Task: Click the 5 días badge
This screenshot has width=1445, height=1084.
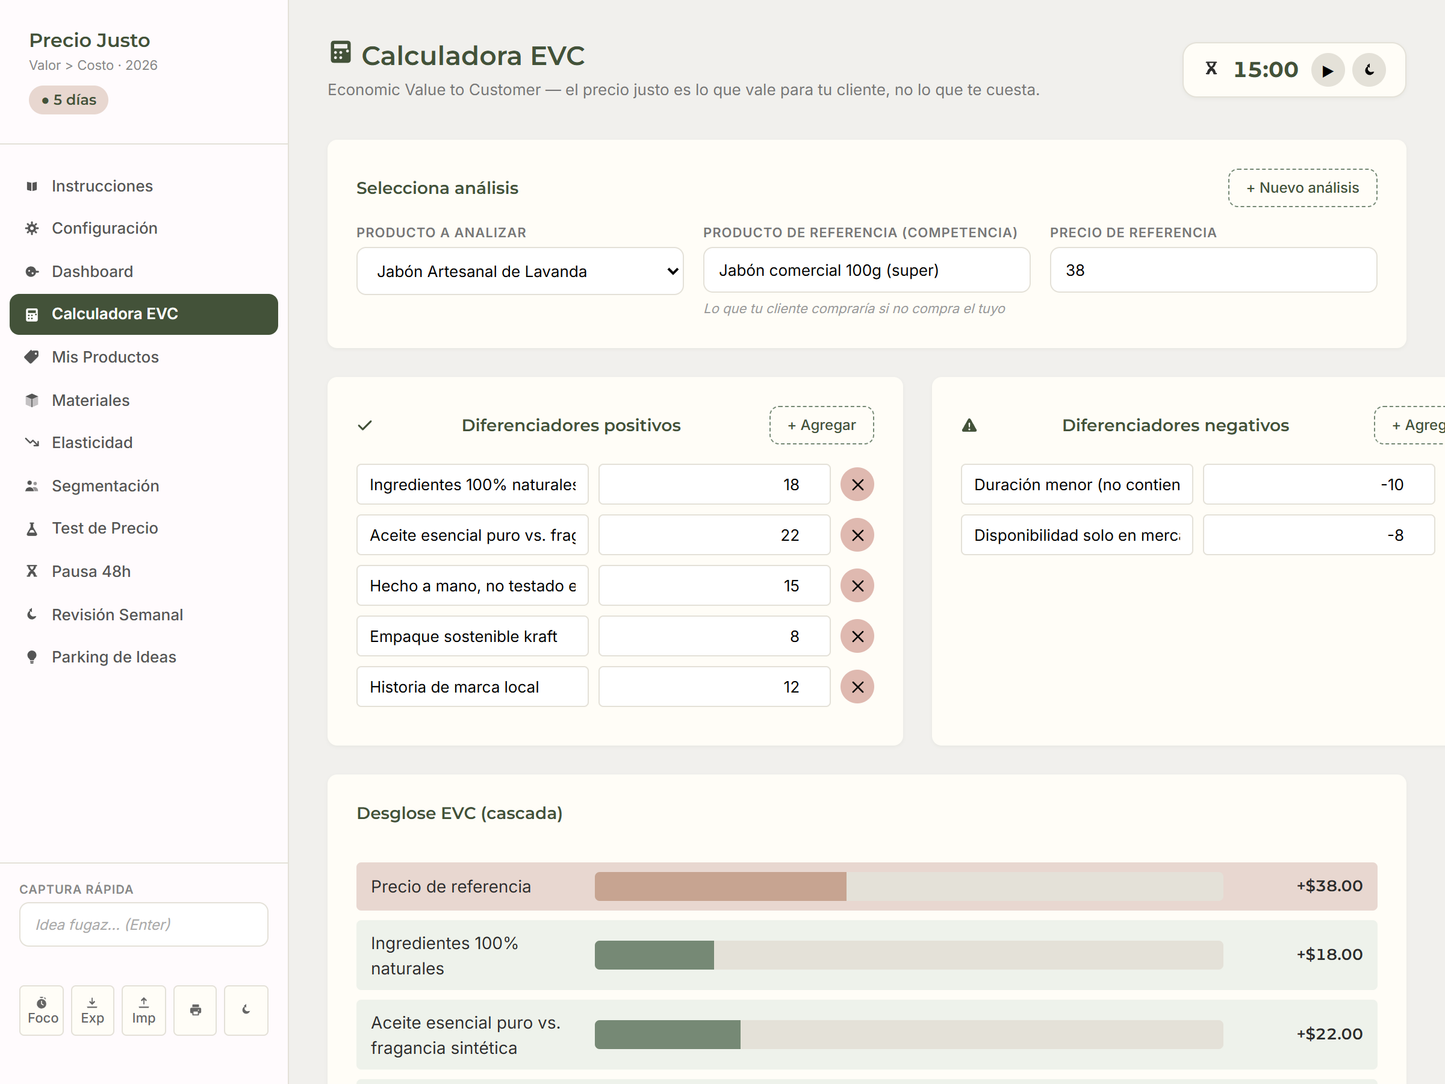Action: (69, 100)
